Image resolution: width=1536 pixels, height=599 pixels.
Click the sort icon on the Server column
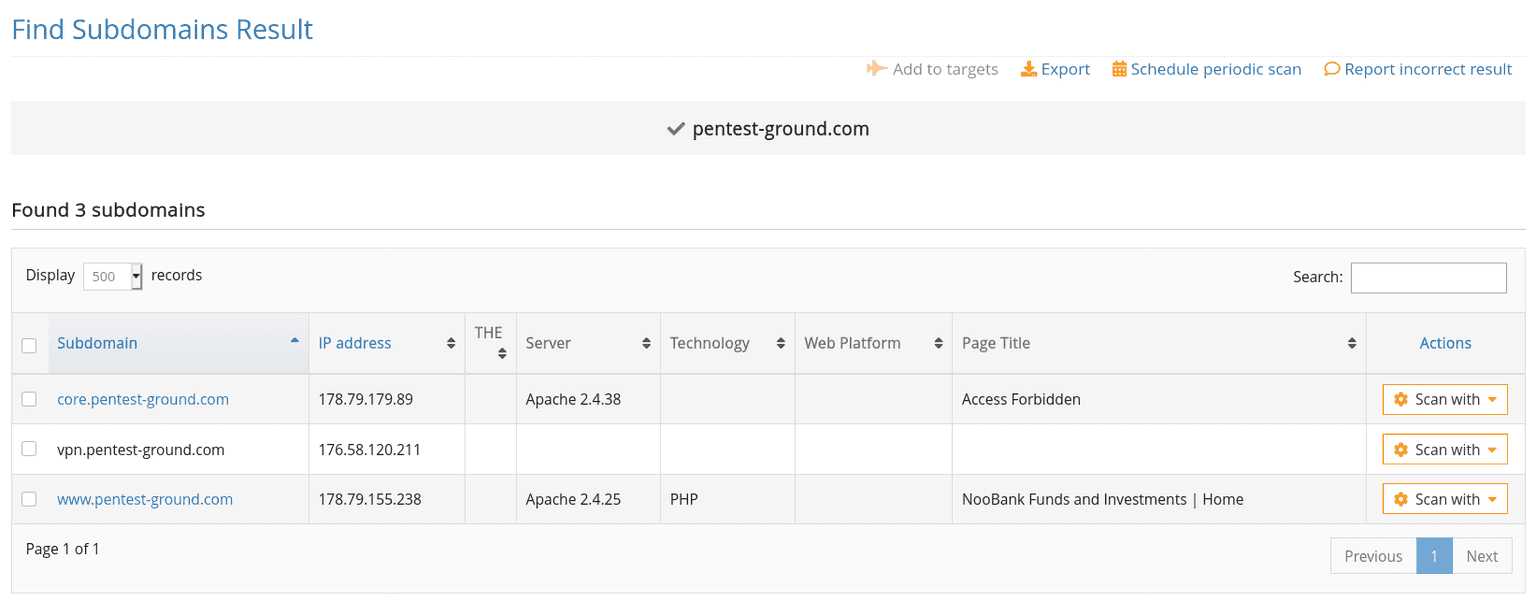(x=648, y=343)
